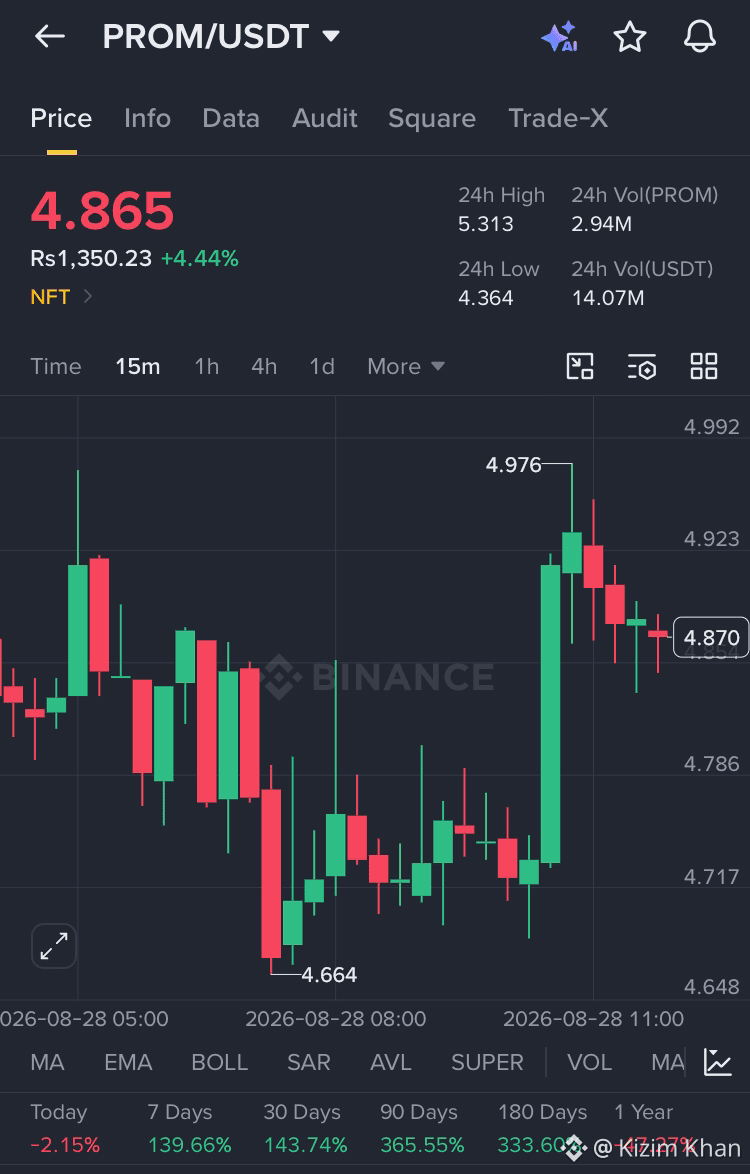Switch to the Info tab
Image resolution: width=750 pixels, height=1174 pixels.
147,118
